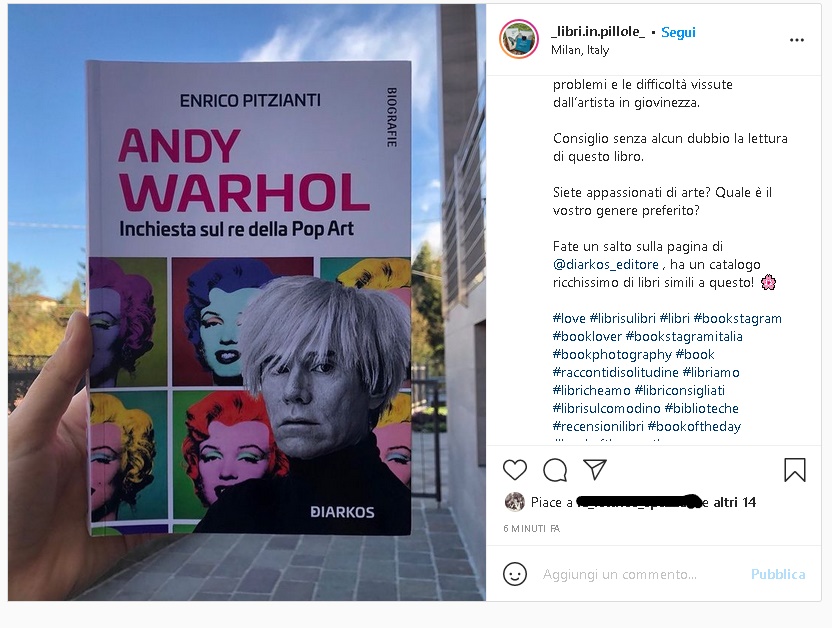
Task: Open the Milan, Italy location link
Action: click(x=580, y=50)
